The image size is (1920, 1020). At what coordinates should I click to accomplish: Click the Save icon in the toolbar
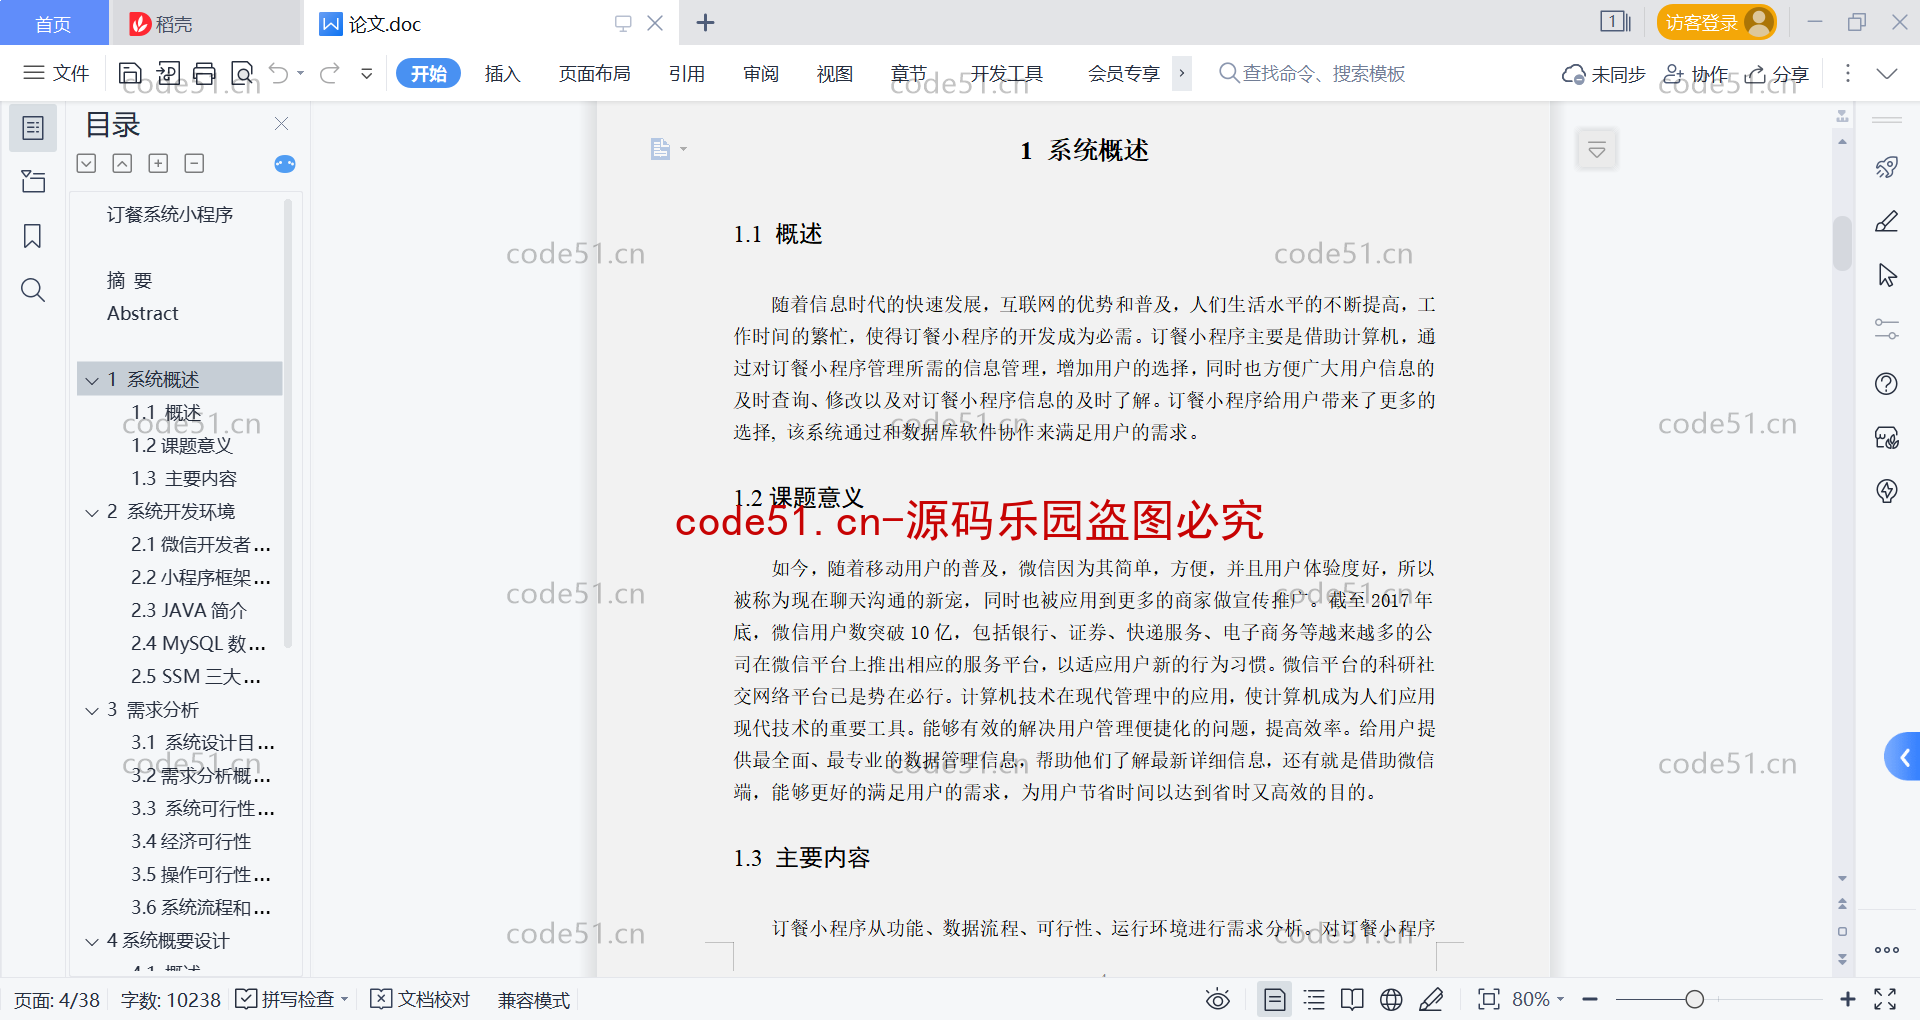(x=130, y=73)
